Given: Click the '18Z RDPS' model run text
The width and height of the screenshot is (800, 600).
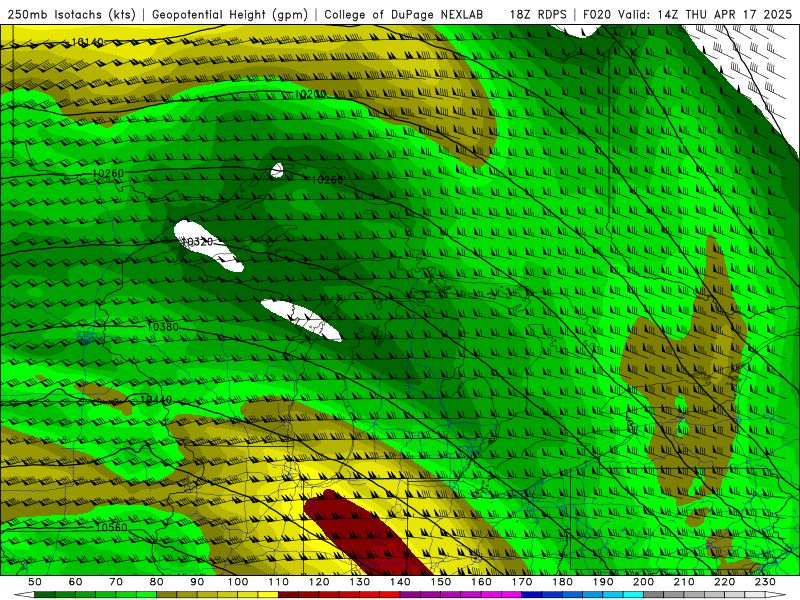Looking at the screenshot, I should click(x=538, y=14).
